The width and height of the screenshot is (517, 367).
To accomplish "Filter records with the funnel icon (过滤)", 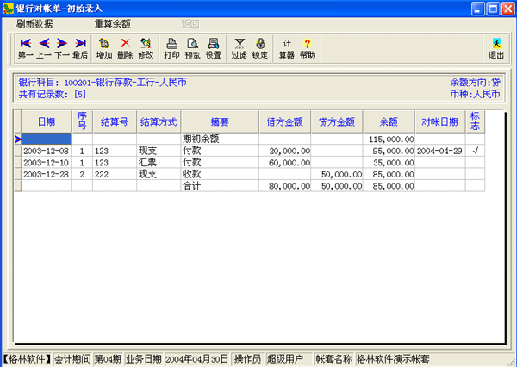I will [239, 48].
